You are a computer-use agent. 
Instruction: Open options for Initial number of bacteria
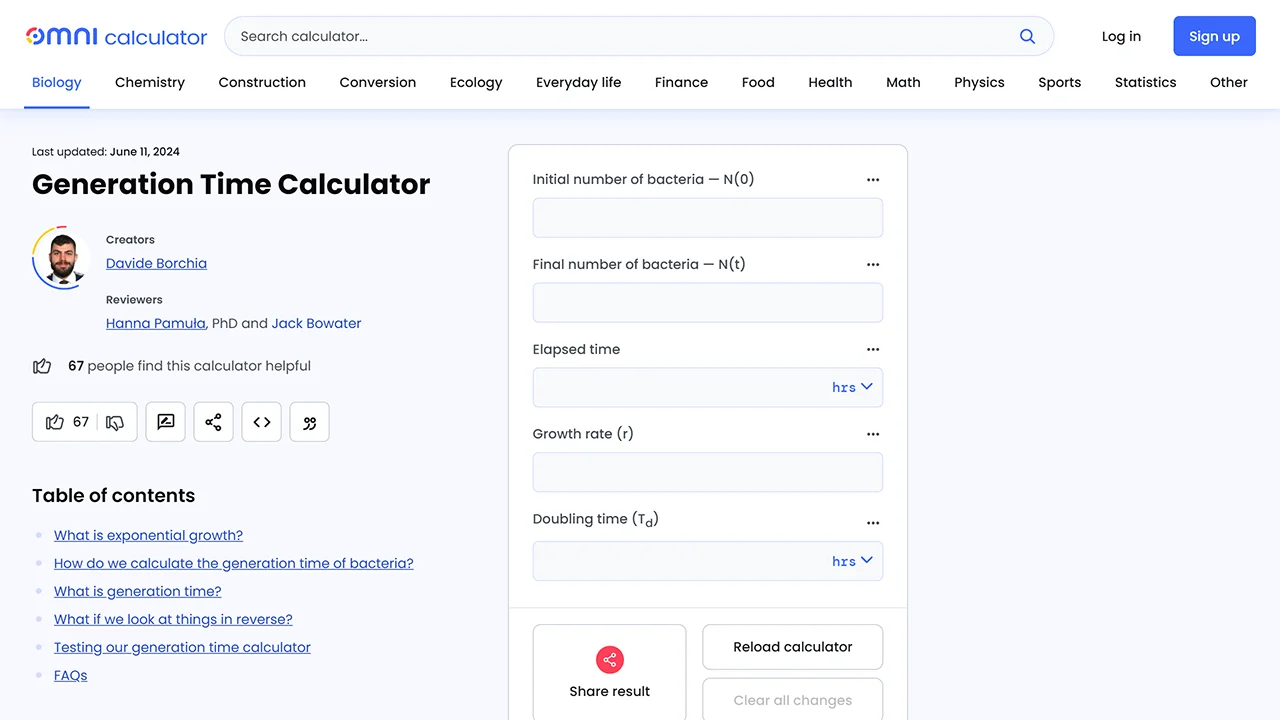point(873,179)
